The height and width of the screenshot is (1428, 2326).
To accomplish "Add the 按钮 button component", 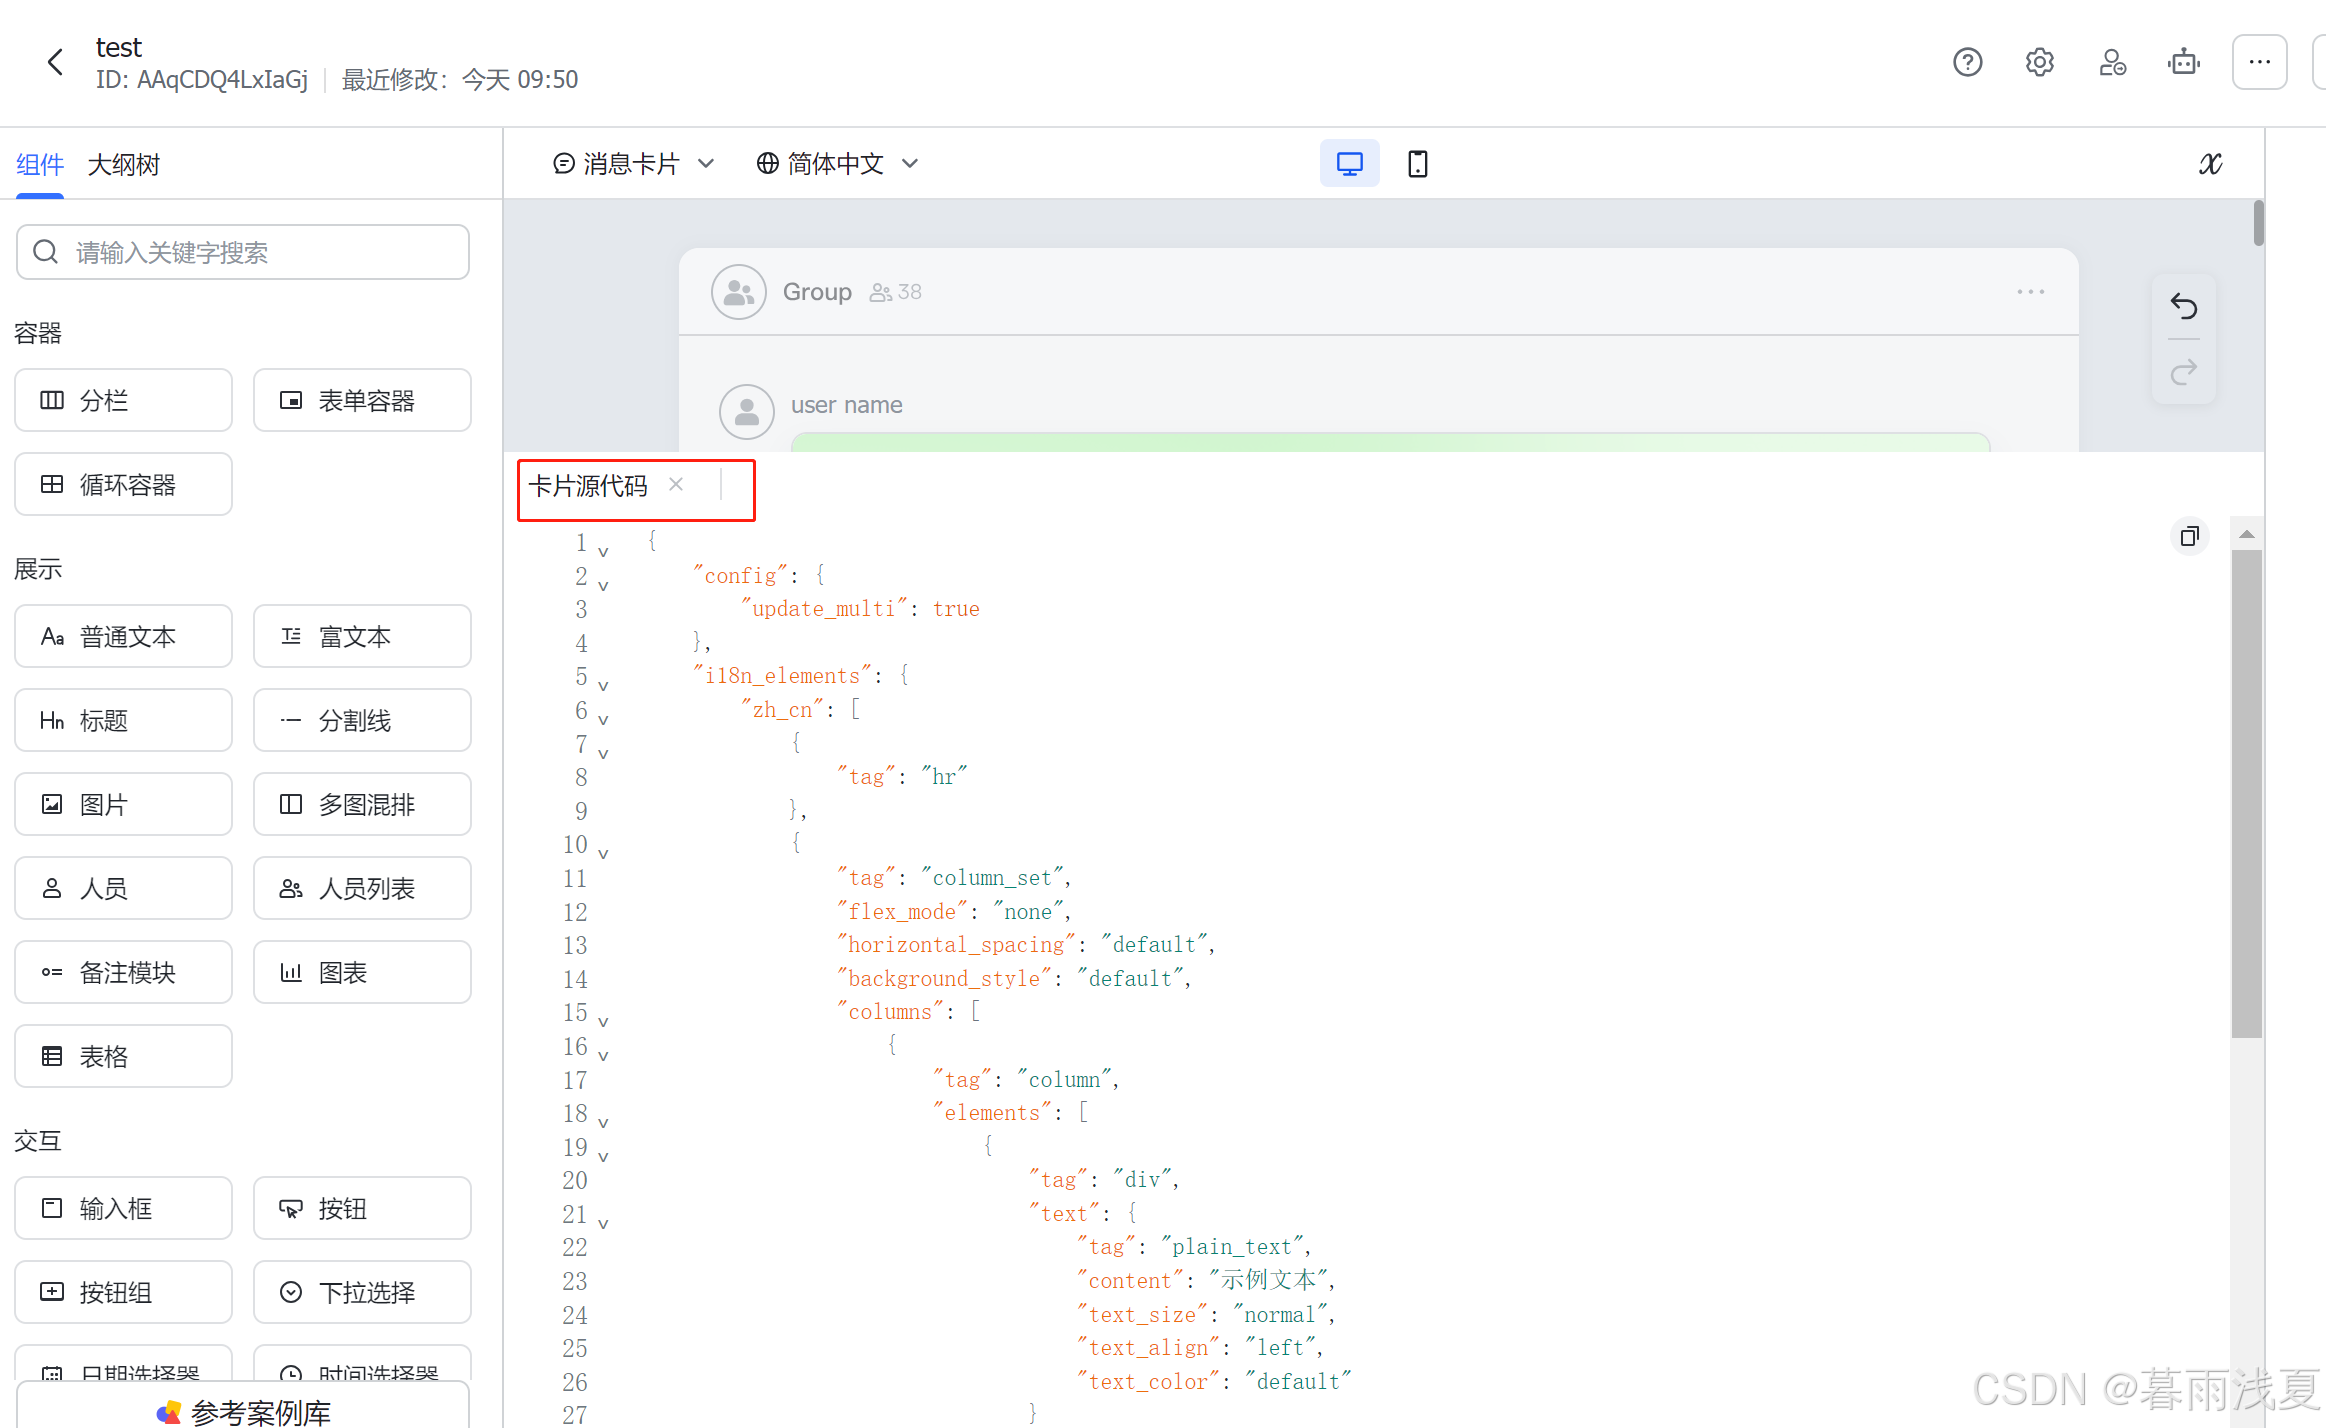I will tap(362, 1208).
